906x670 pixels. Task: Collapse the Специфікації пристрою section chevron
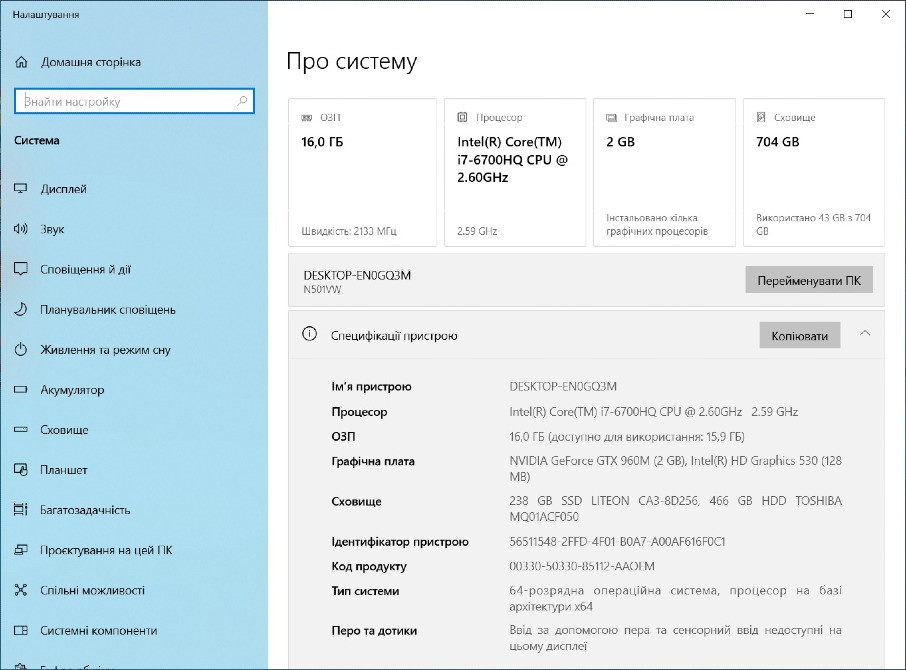coord(865,333)
